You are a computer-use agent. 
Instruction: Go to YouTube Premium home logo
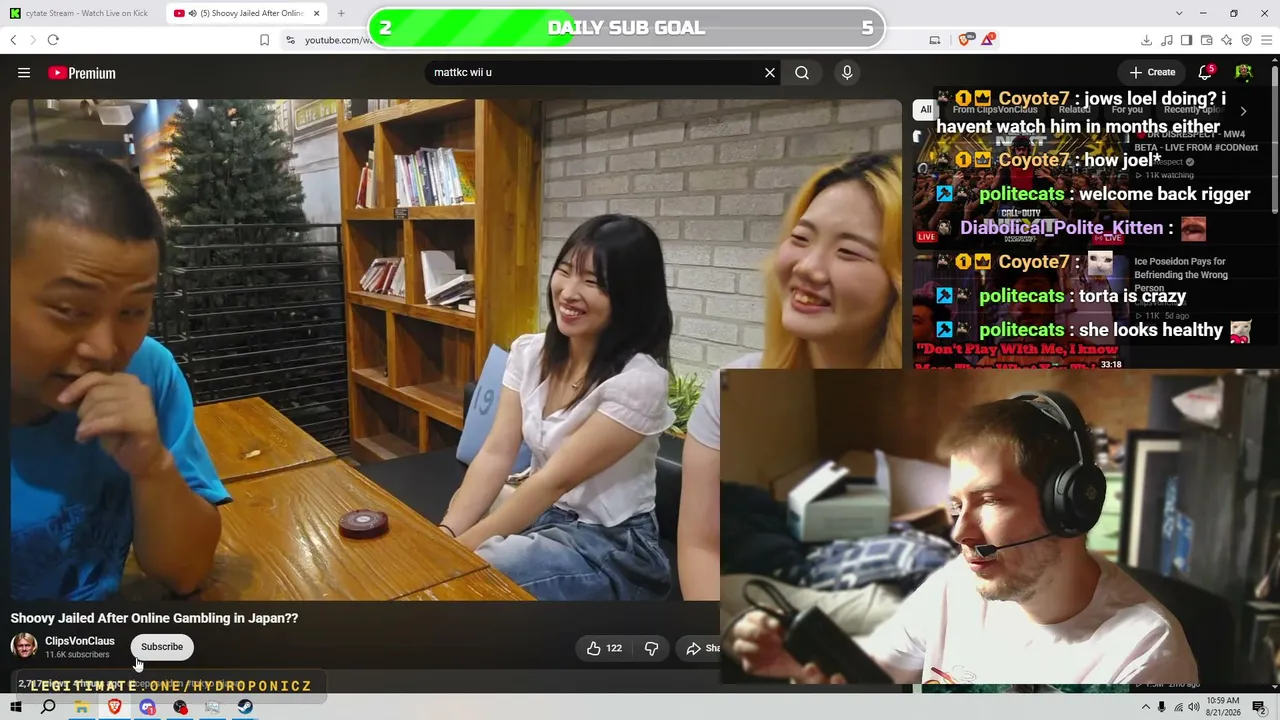point(82,73)
